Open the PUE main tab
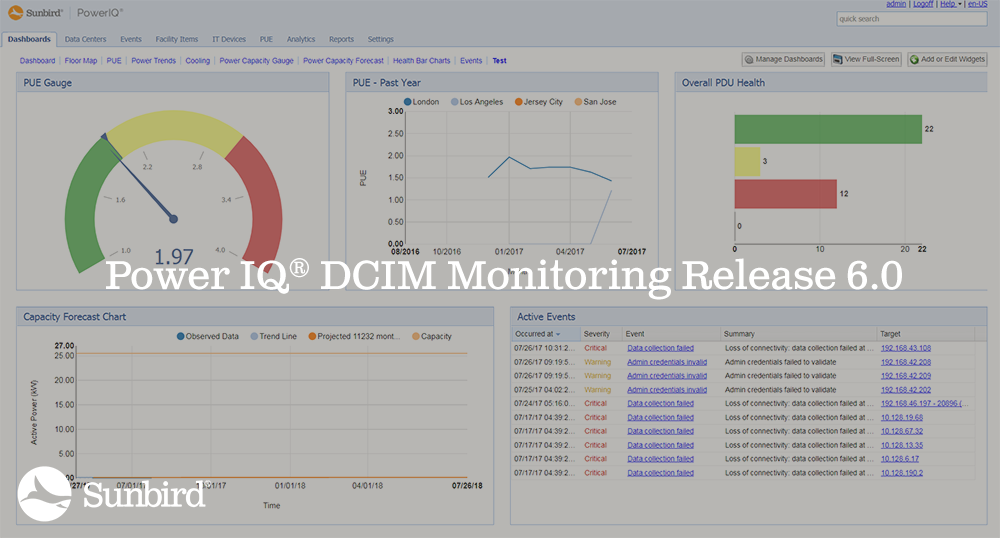 pyautogui.click(x=266, y=40)
